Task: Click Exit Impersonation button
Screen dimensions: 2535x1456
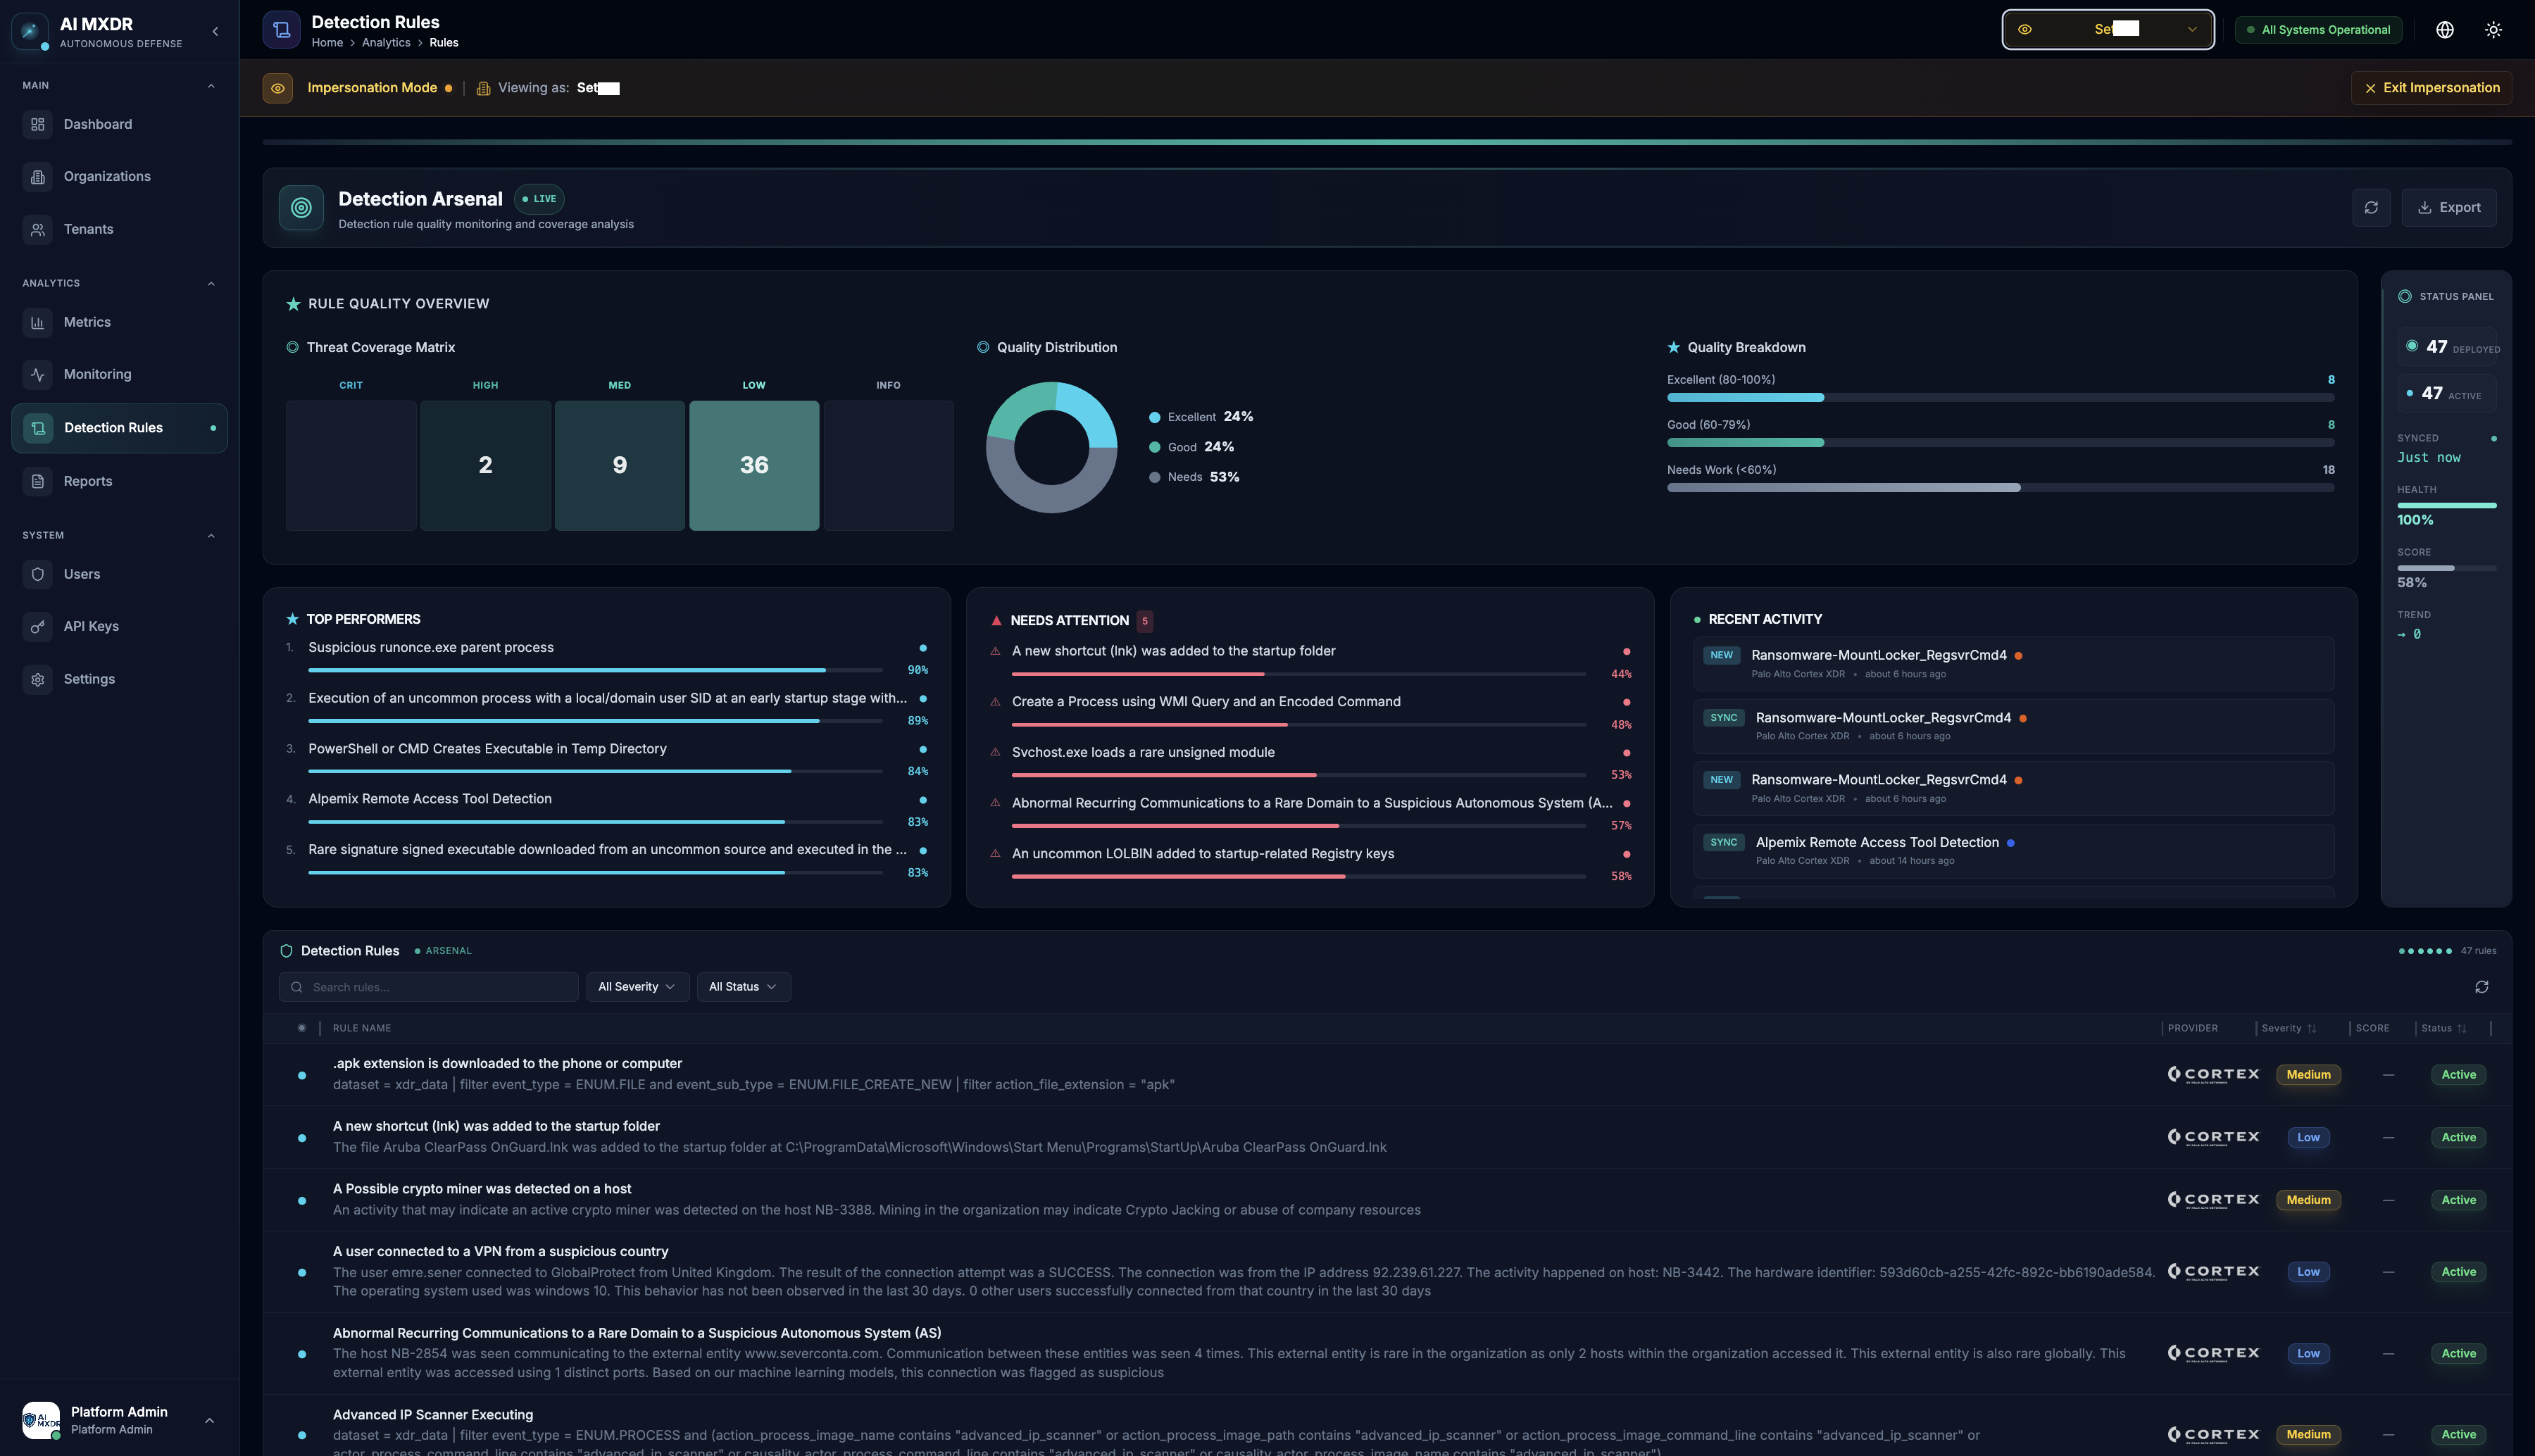Action: 2431,88
